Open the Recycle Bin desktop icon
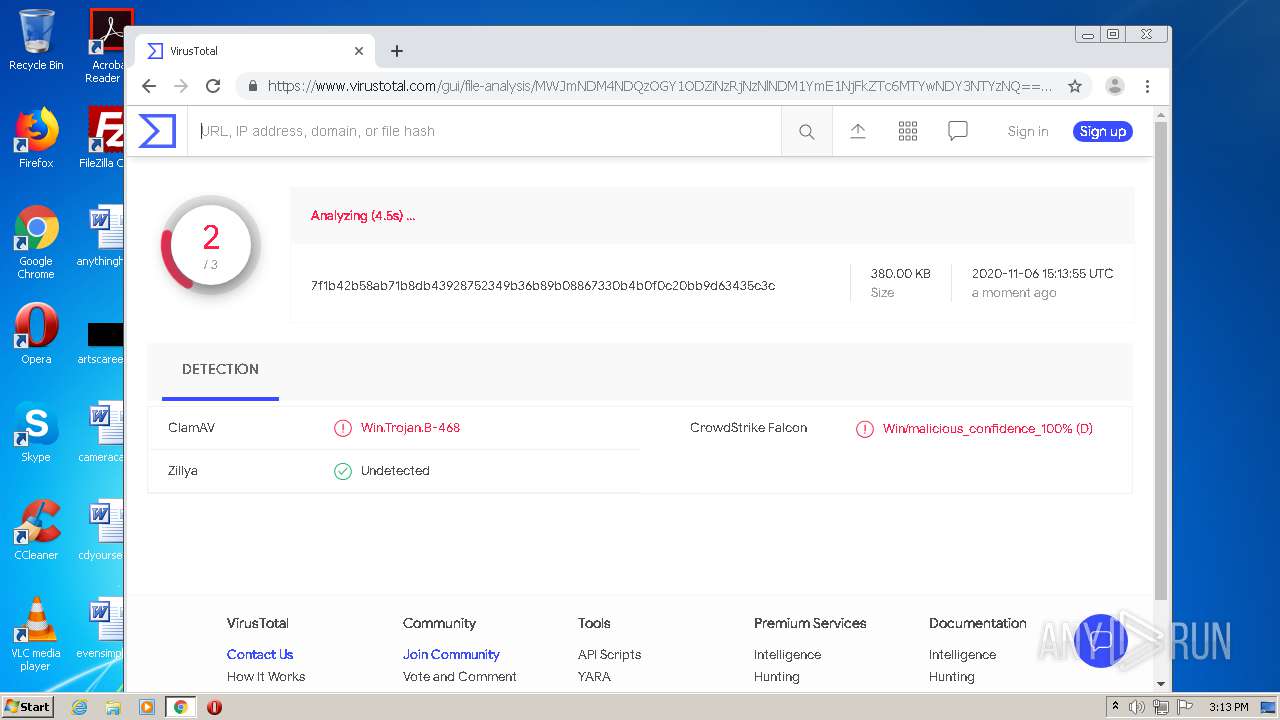 click(36, 40)
